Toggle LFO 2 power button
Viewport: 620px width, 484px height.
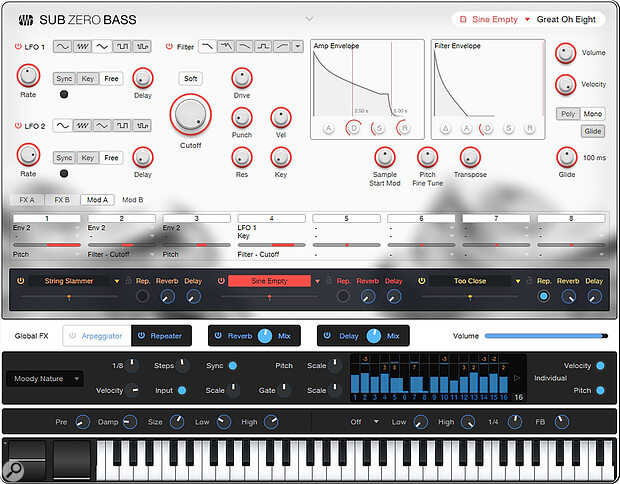pyautogui.click(x=18, y=125)
